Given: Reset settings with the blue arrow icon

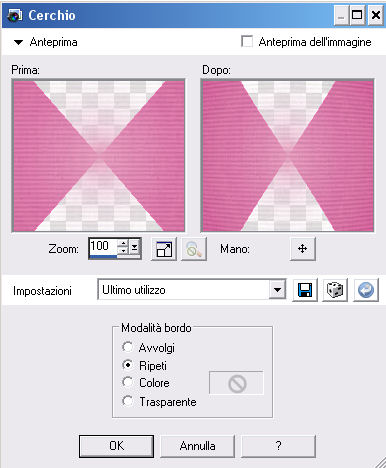Looking at the screenshot, I should coord(366,290).
